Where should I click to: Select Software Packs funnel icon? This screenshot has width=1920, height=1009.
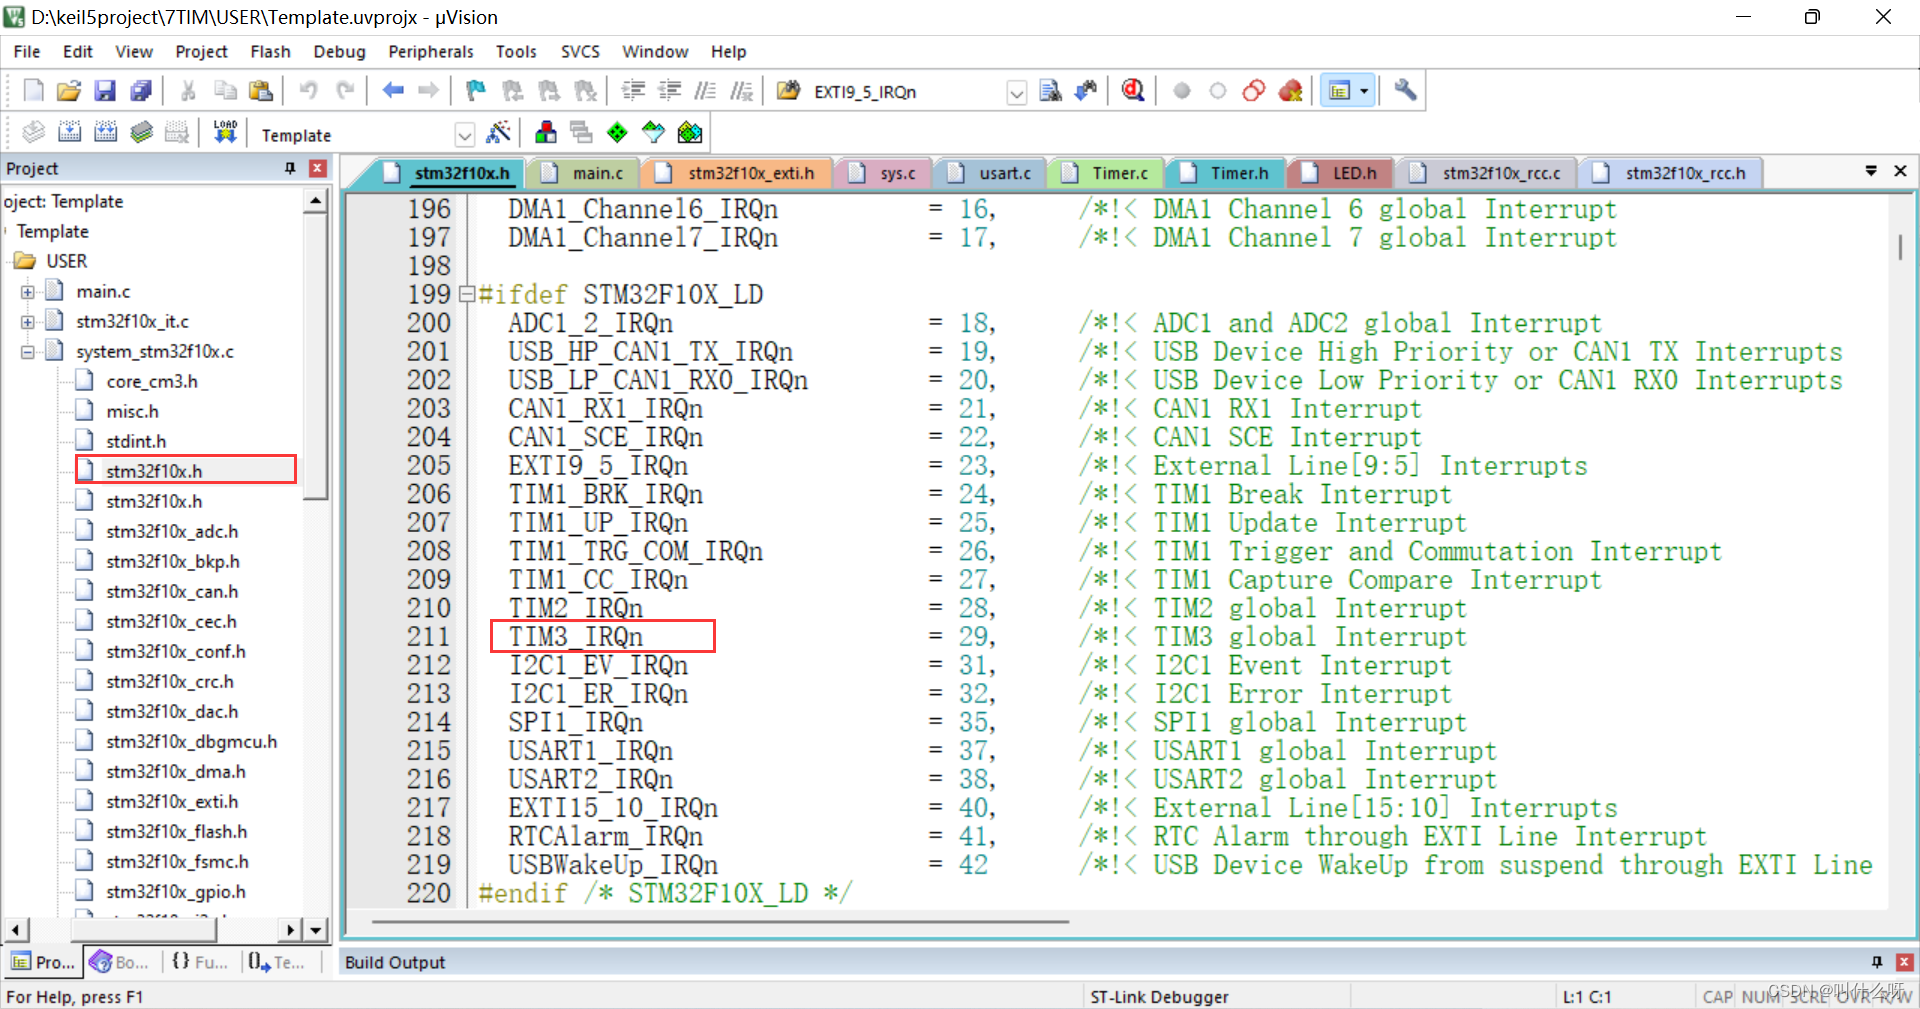pos(654,132)
